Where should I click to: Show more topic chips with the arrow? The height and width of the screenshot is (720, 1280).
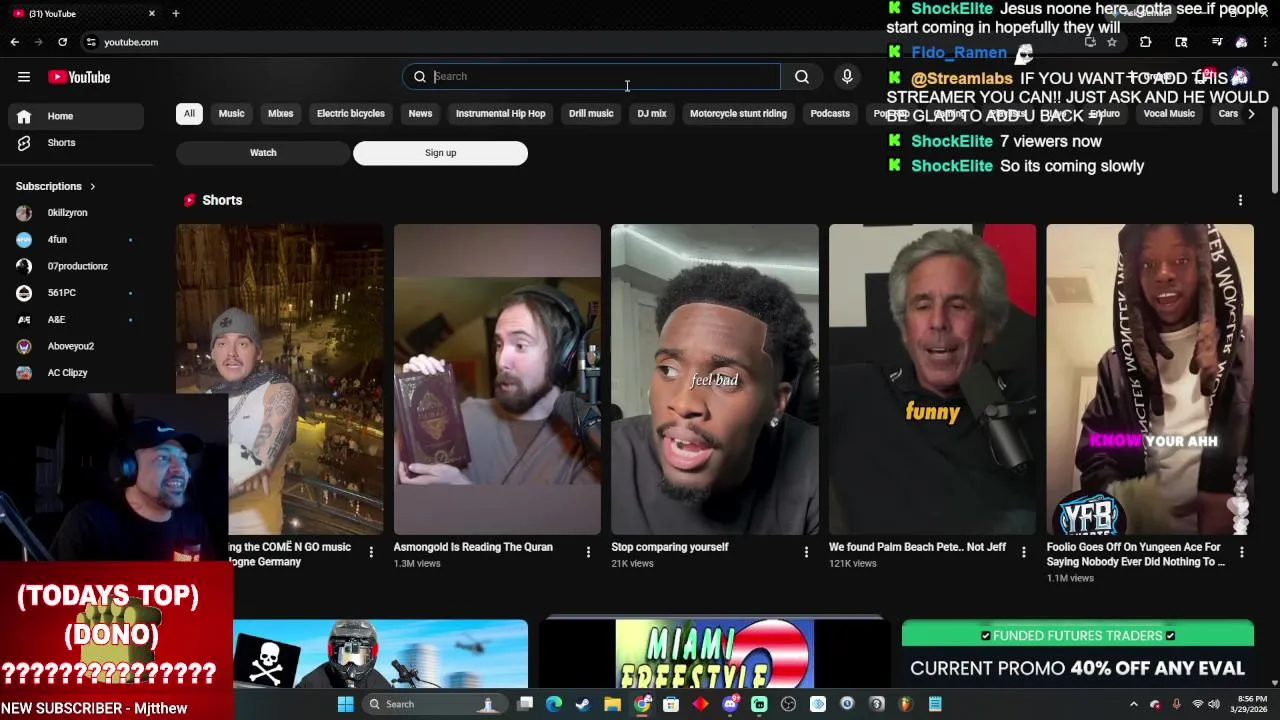(1251, 114)
